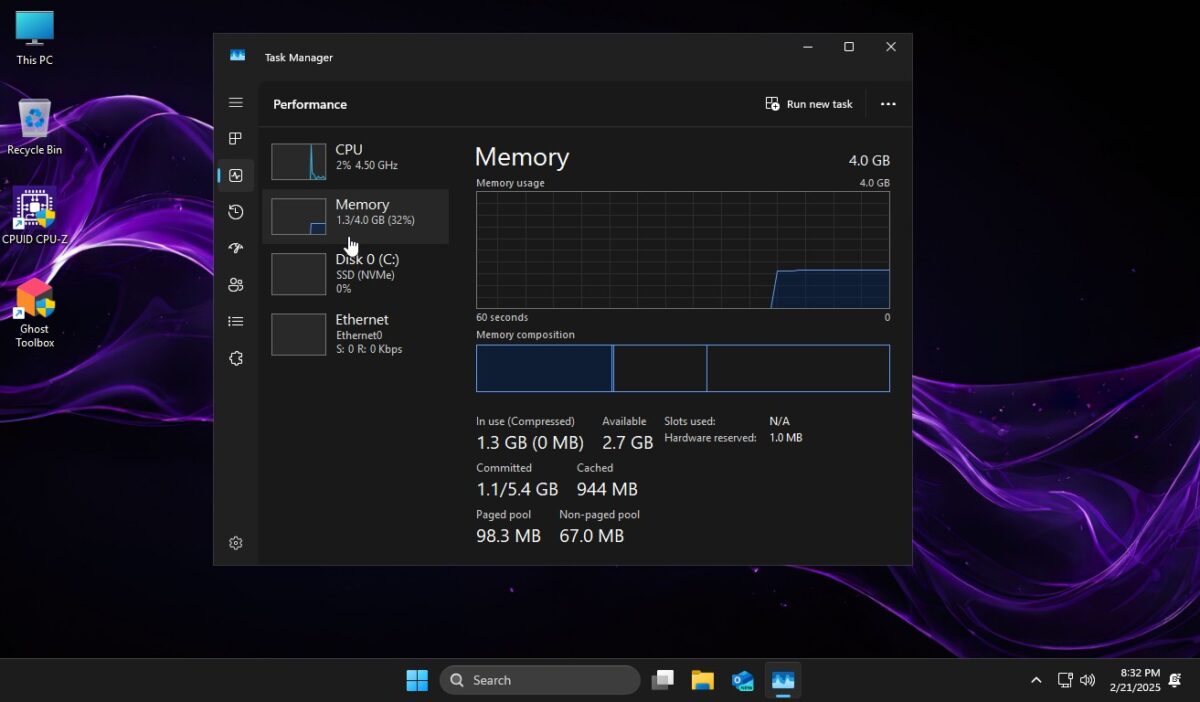Open the Users page icon
The height and width of the screenshot is (702, 1200).
(236, 285)
